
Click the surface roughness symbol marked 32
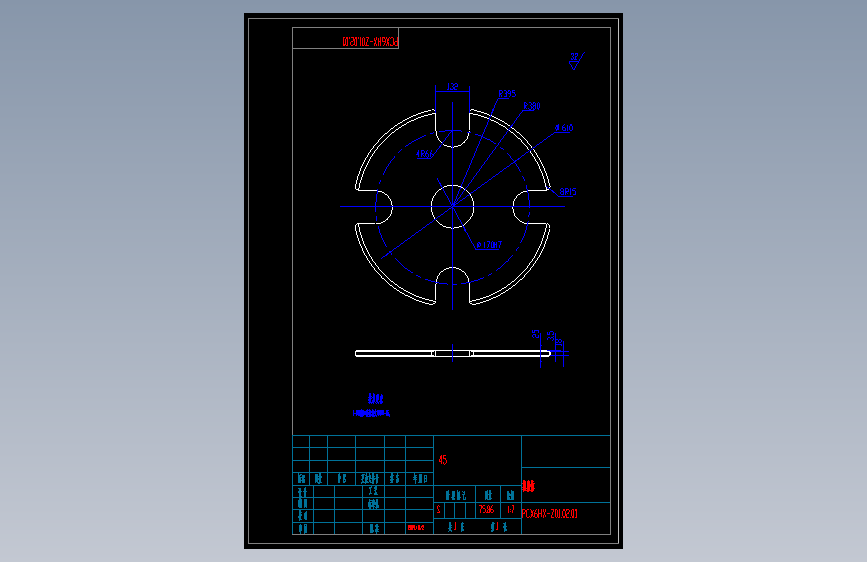point(576,60)
